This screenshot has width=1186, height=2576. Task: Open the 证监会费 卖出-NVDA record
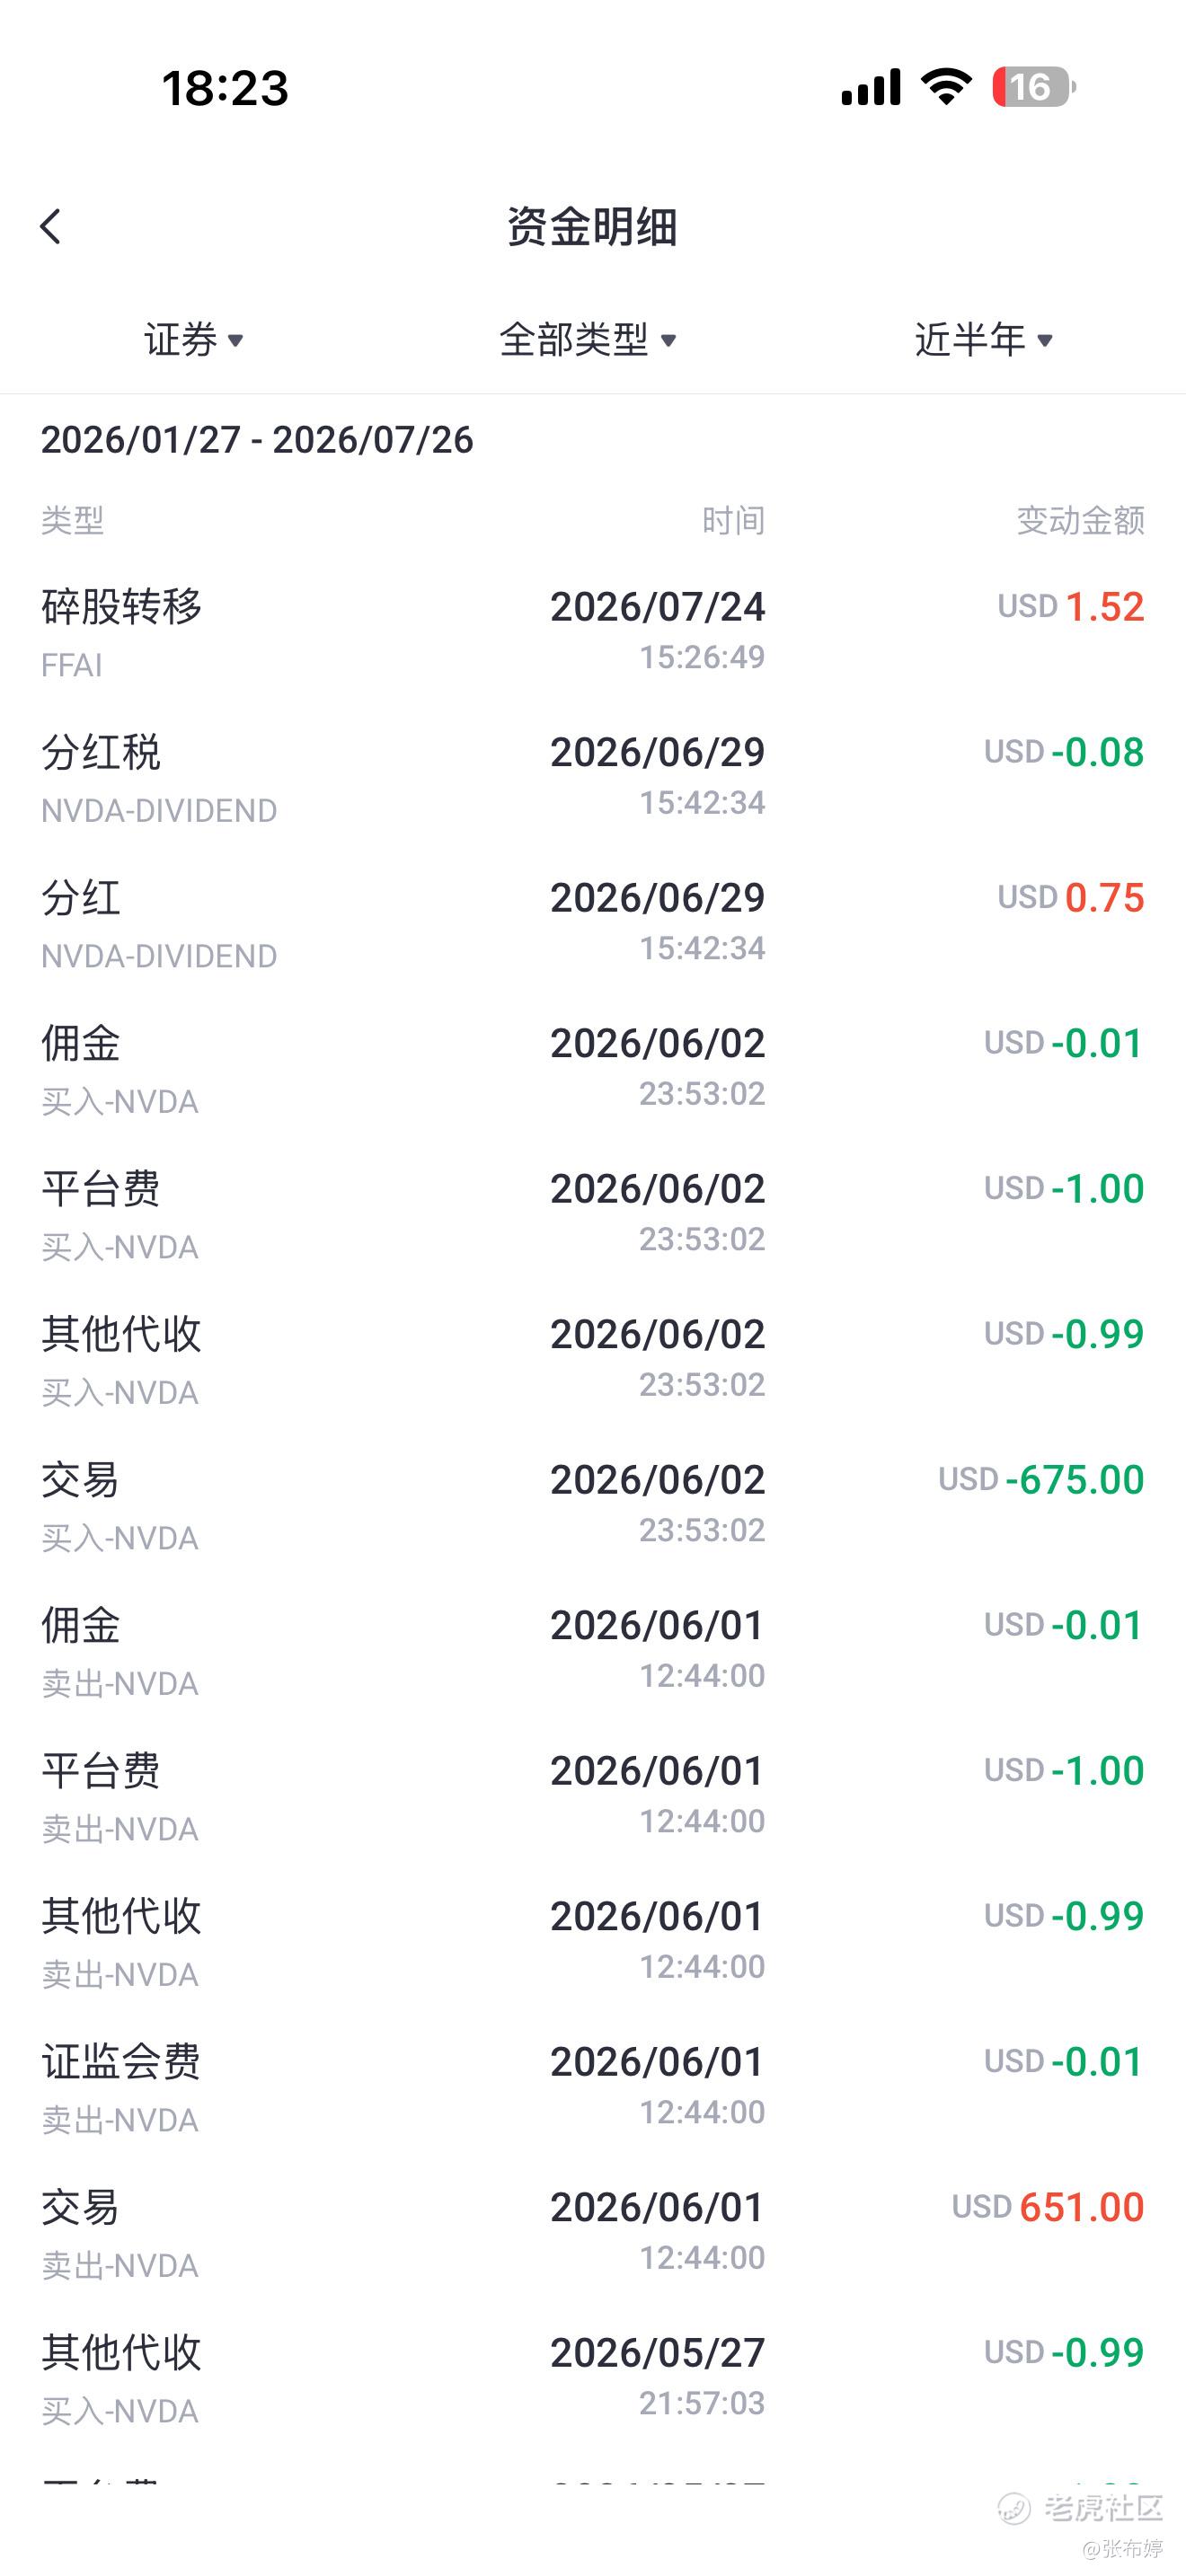click(593, 2087)
